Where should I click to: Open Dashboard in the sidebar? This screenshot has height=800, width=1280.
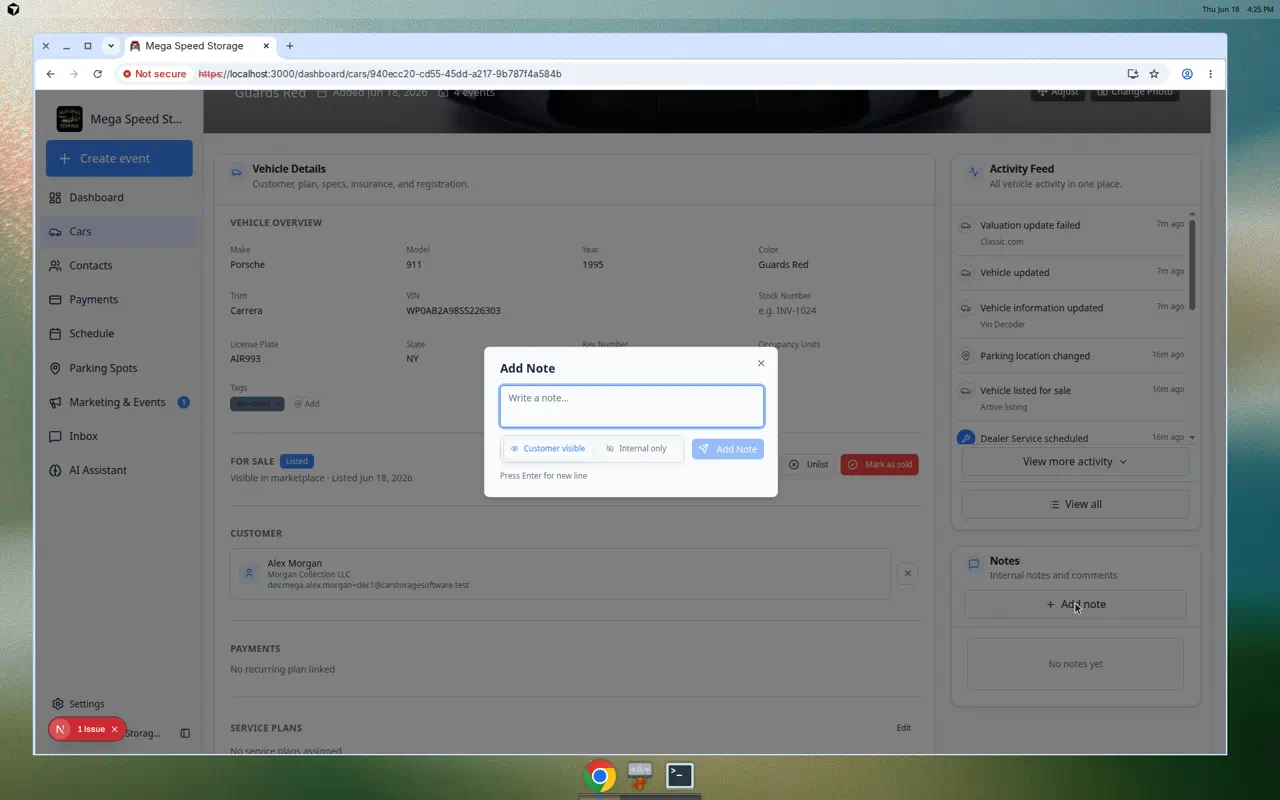coord(119,197)
